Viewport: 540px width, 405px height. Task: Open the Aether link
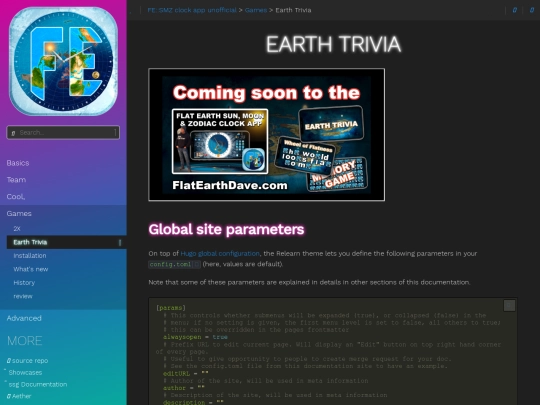coord(19,396)
